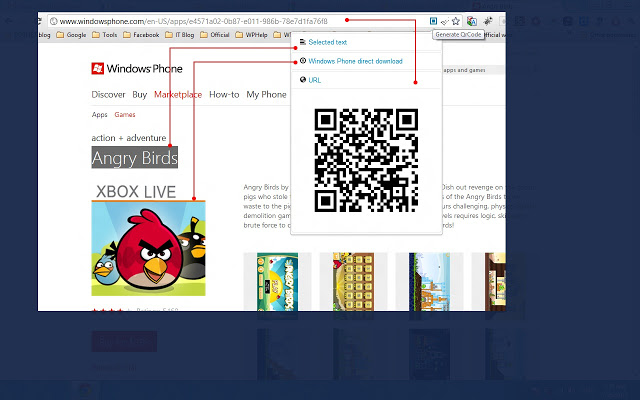Open the Official bookmarks folder
Viewport: 640px width, 400px height.
coord(215,35)
